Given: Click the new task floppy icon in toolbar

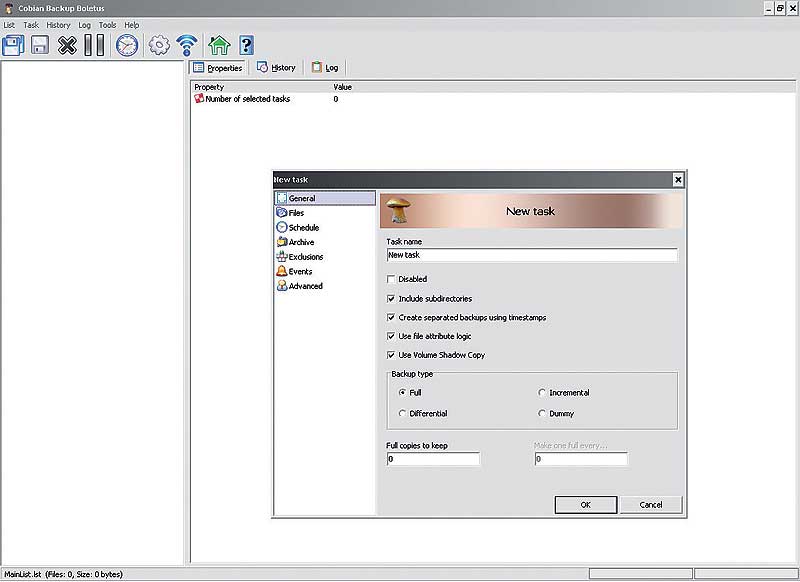Looking at the screenshot, I should coord(13,45).
